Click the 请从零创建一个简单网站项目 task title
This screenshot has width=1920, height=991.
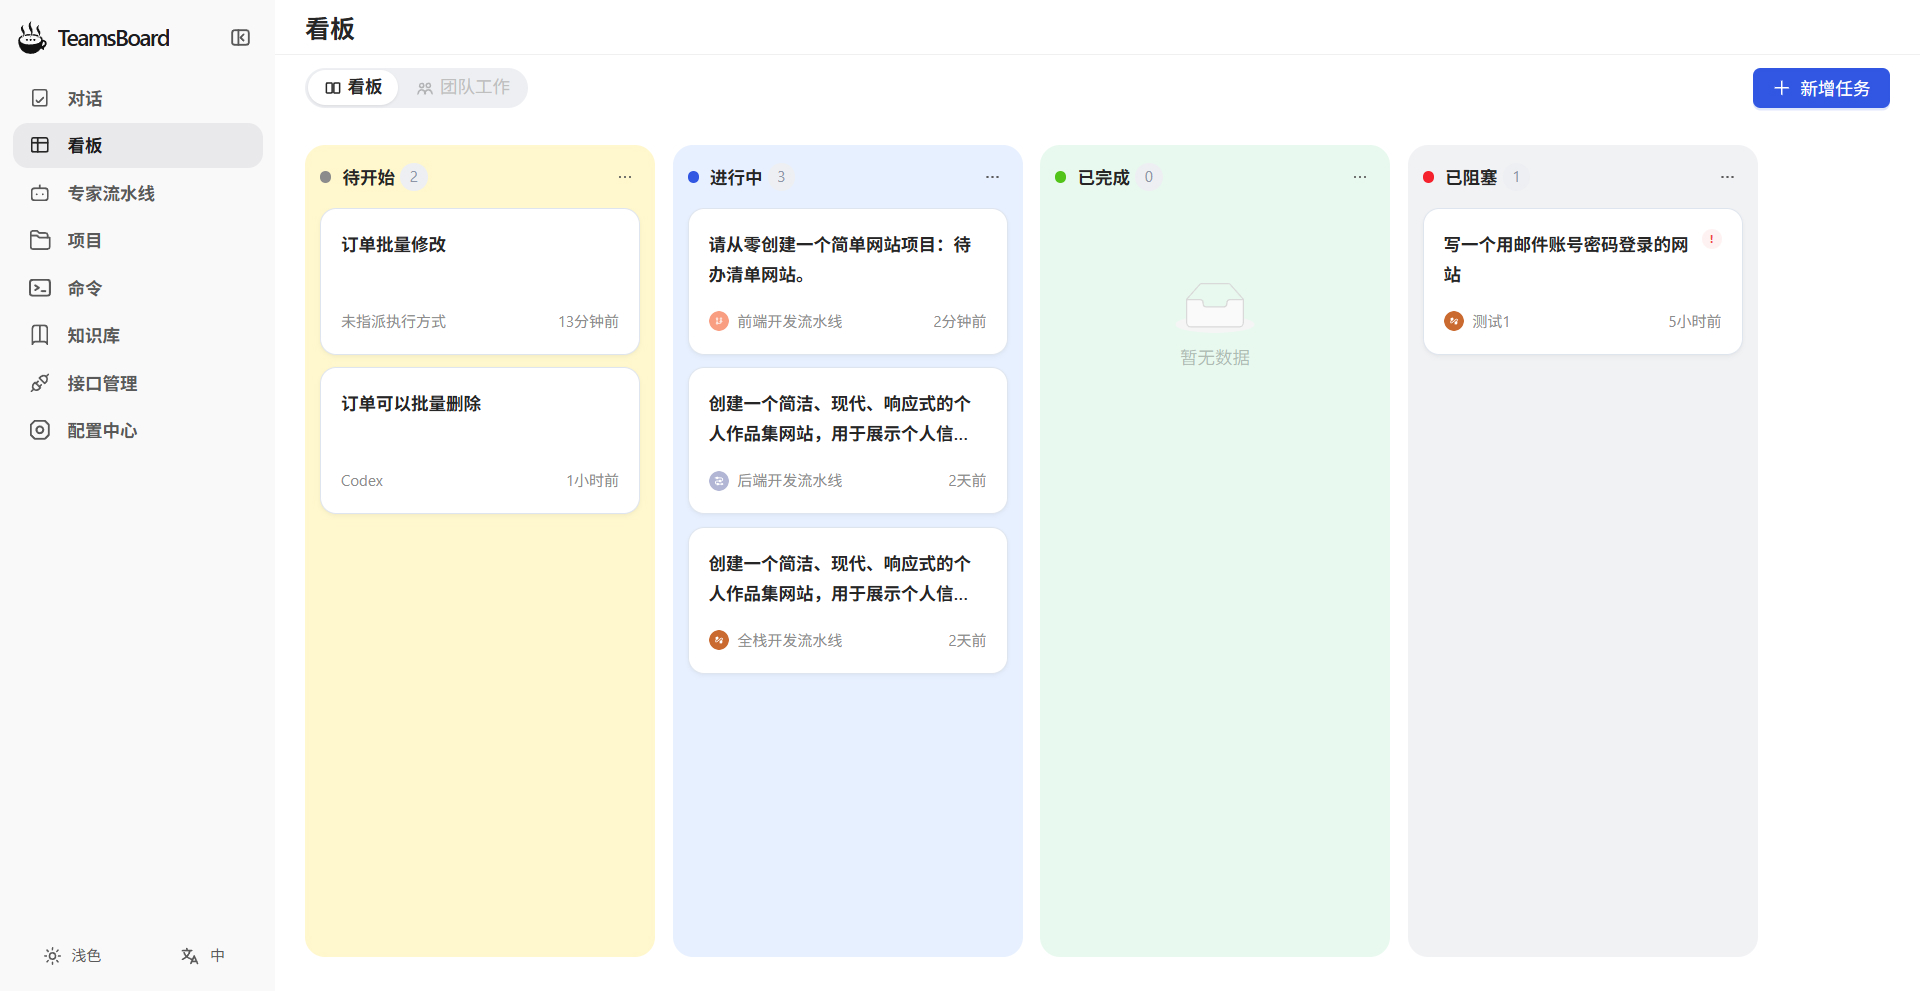[x=840, y=260]
